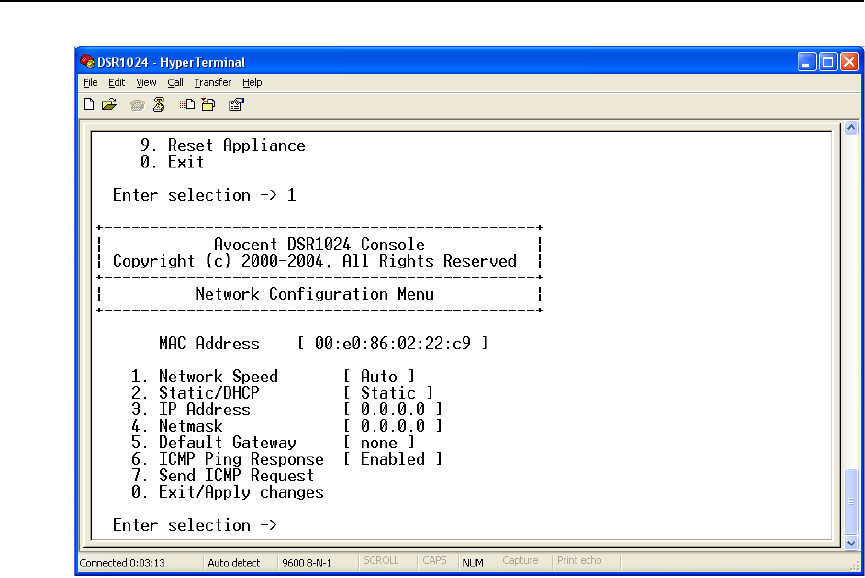Click the Open folder toolbar icon

tap(108, 103)
